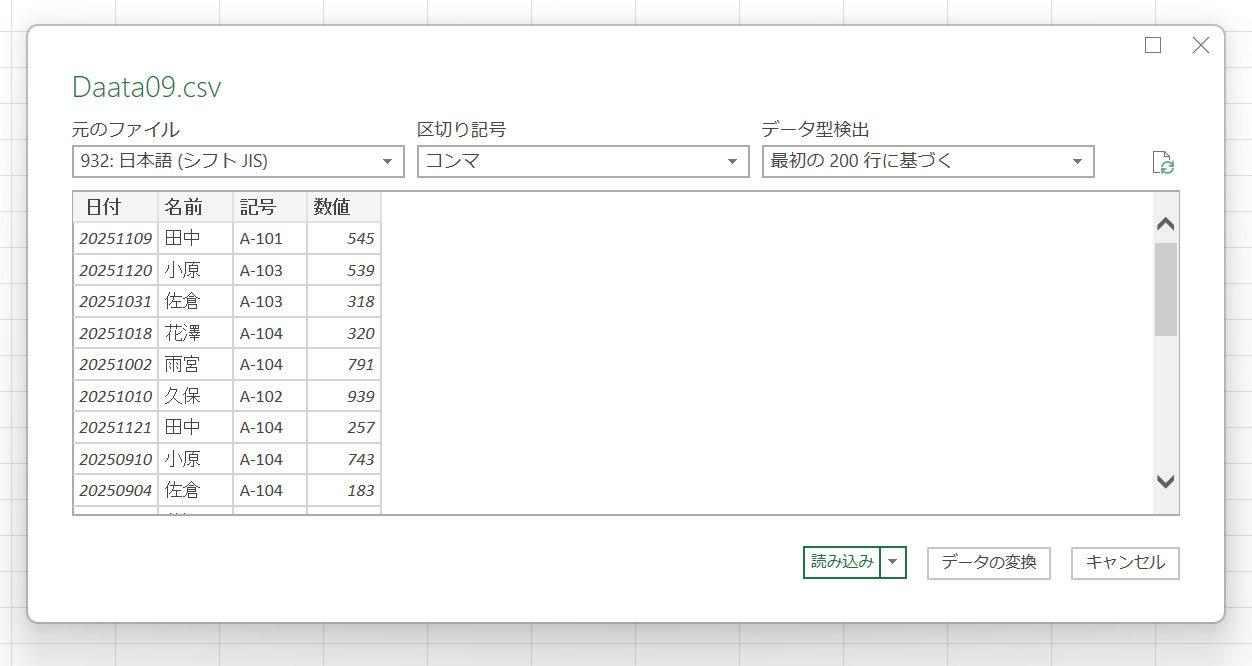
Task: Click the 花澤 name cell
Action: pyautogui.click(x=195, y=334)
